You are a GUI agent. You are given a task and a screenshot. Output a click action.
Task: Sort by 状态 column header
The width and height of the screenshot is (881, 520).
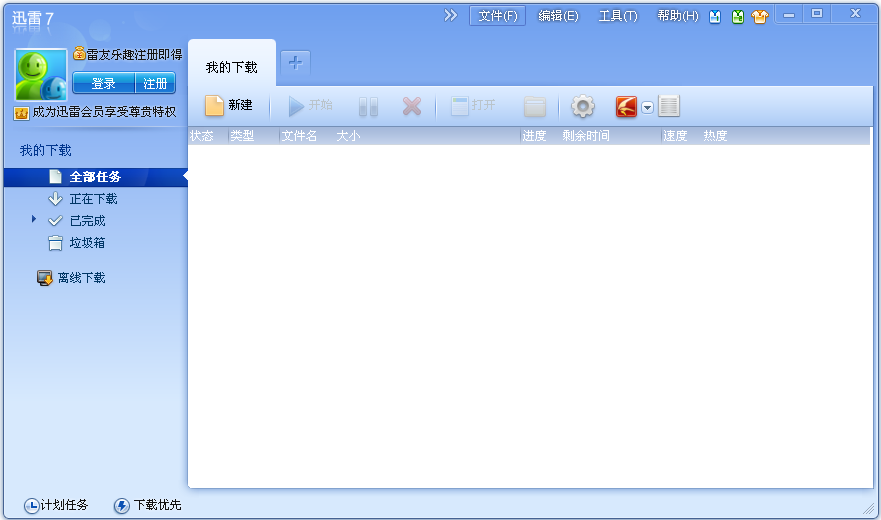tap(201, 135)
